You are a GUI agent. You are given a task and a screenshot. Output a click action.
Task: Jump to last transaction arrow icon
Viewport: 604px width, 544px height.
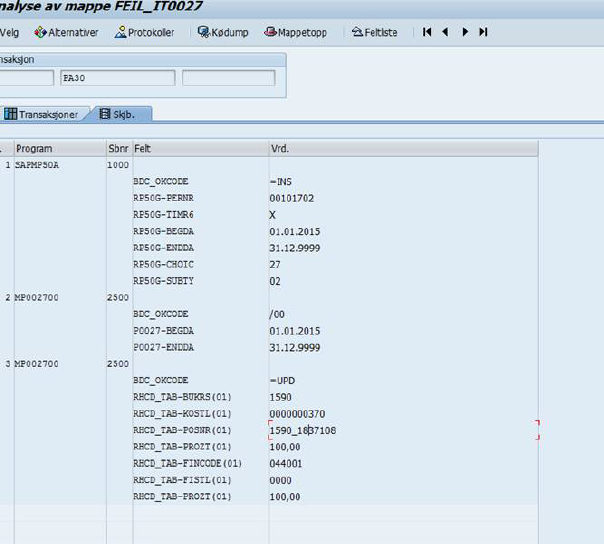(483, 32)
